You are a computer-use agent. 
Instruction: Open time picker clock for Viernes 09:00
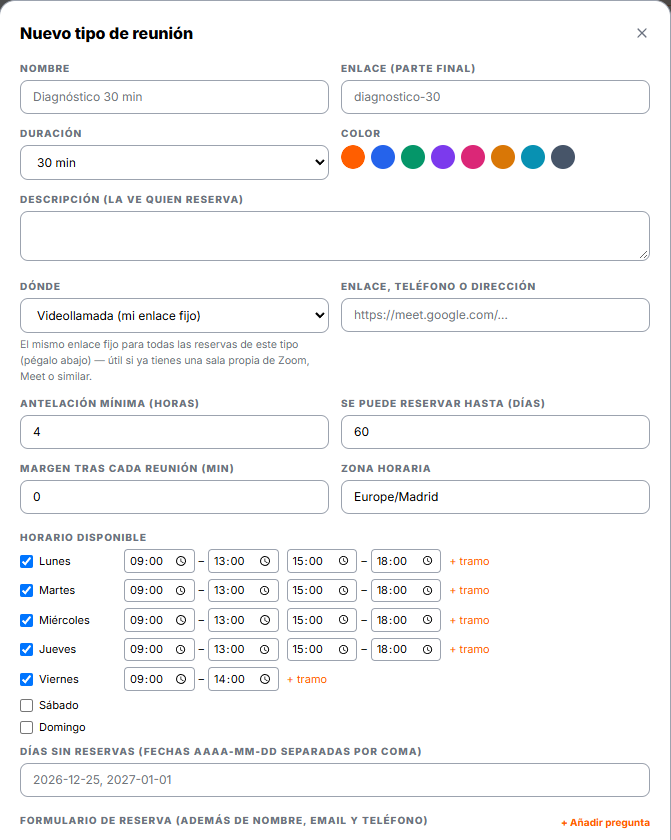pos(181,679)
